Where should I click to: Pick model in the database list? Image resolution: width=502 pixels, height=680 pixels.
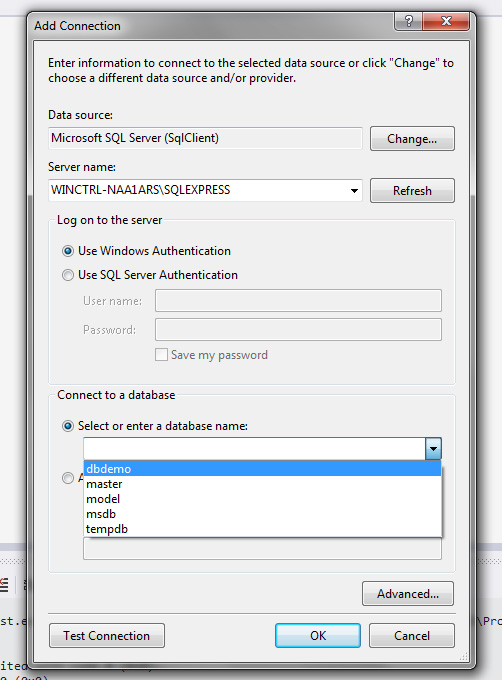coord(262,499)
